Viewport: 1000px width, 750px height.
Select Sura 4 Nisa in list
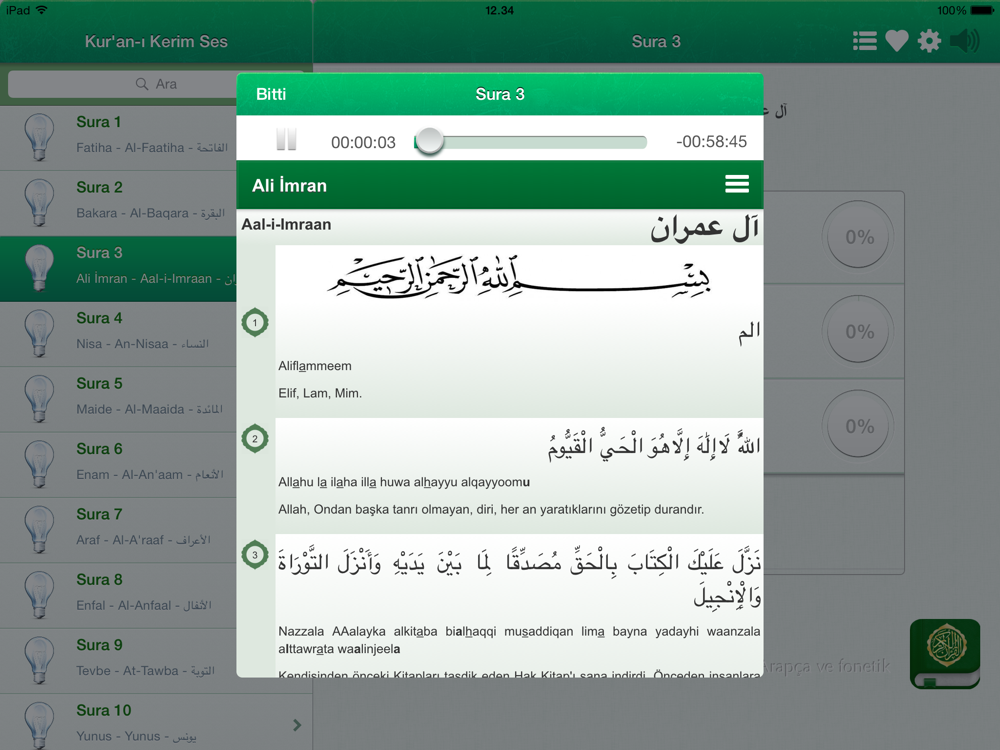(x=119, y=334)
